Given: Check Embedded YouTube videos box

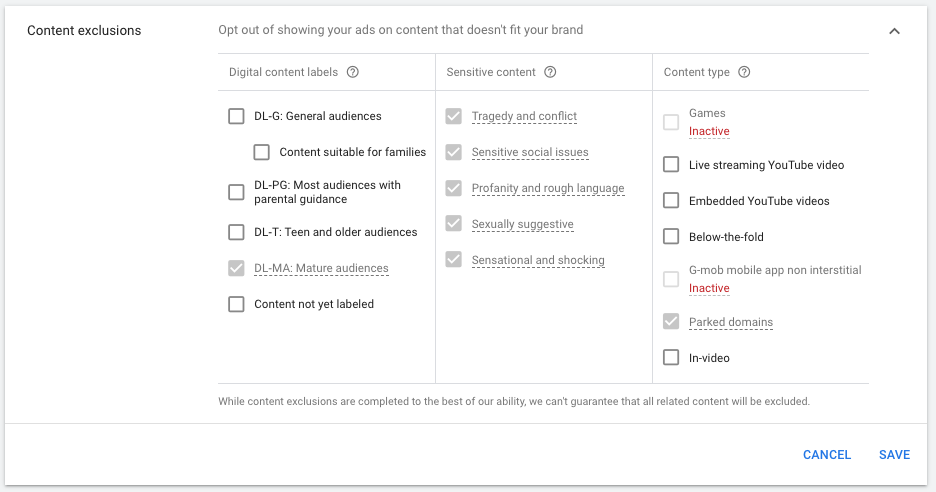Looking at the screenshot, I should coord(671,201).
